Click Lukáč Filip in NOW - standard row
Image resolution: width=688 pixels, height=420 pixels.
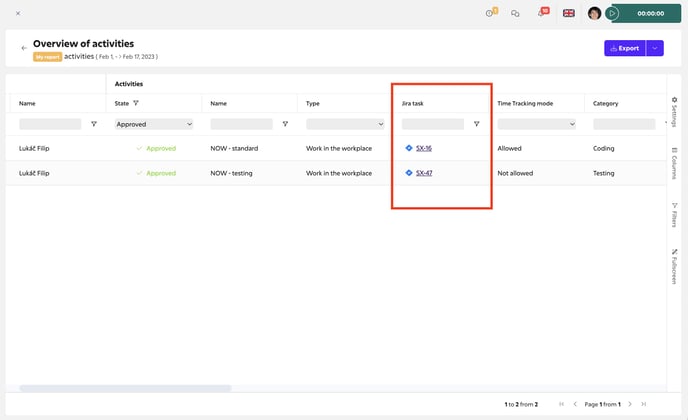[34, 148]
